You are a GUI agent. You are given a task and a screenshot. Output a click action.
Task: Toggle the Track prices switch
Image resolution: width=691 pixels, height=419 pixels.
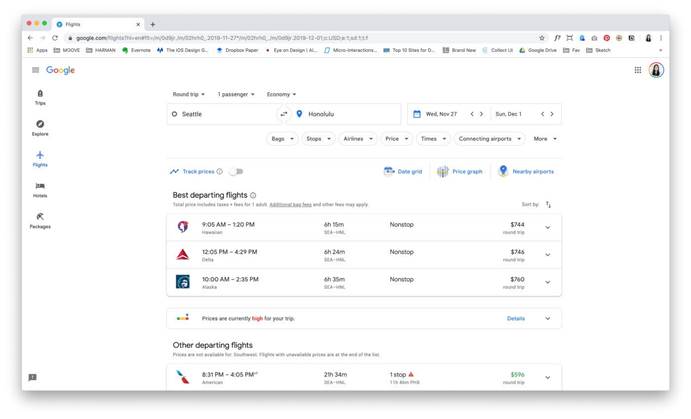(236, 171)
